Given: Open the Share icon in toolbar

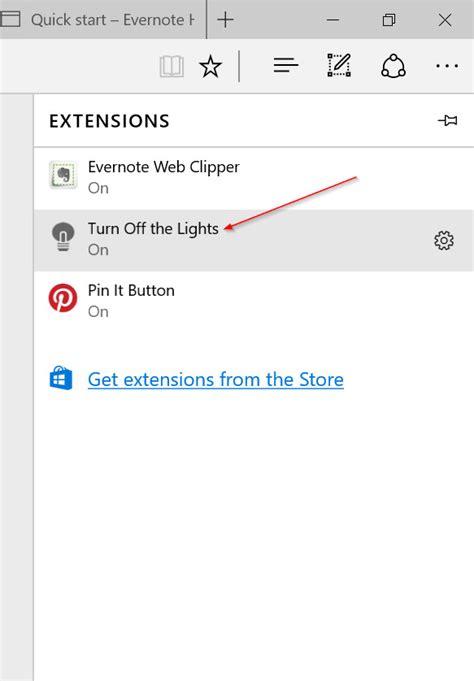Looking at the screenshot, I should [393, 66].
